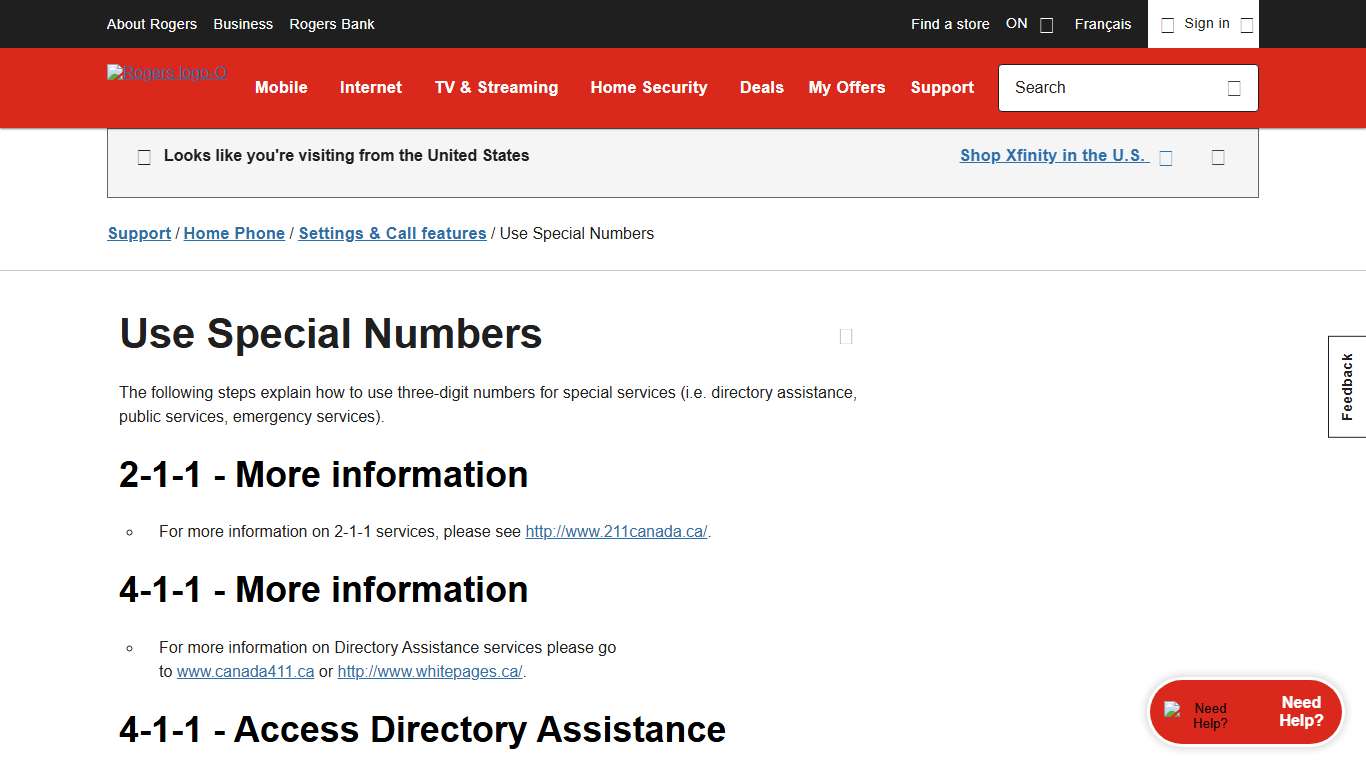This screenshot has height=768, width=1366.
Task: Open the Need Help chat bubble icon
Action: [x=1172, y=712]
